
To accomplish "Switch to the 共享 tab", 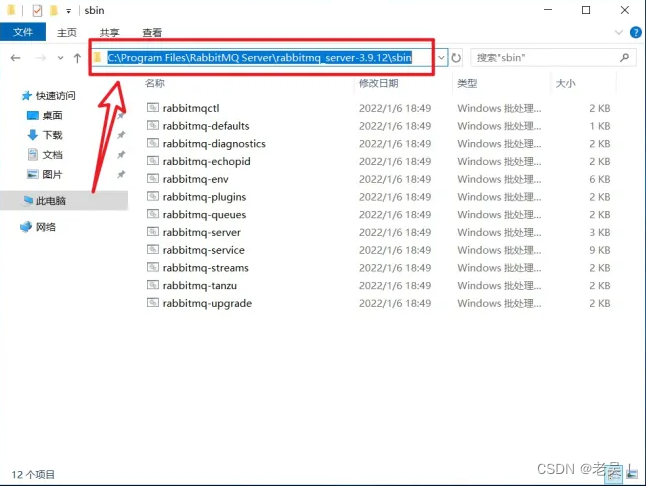I will (x=109, y=33).
